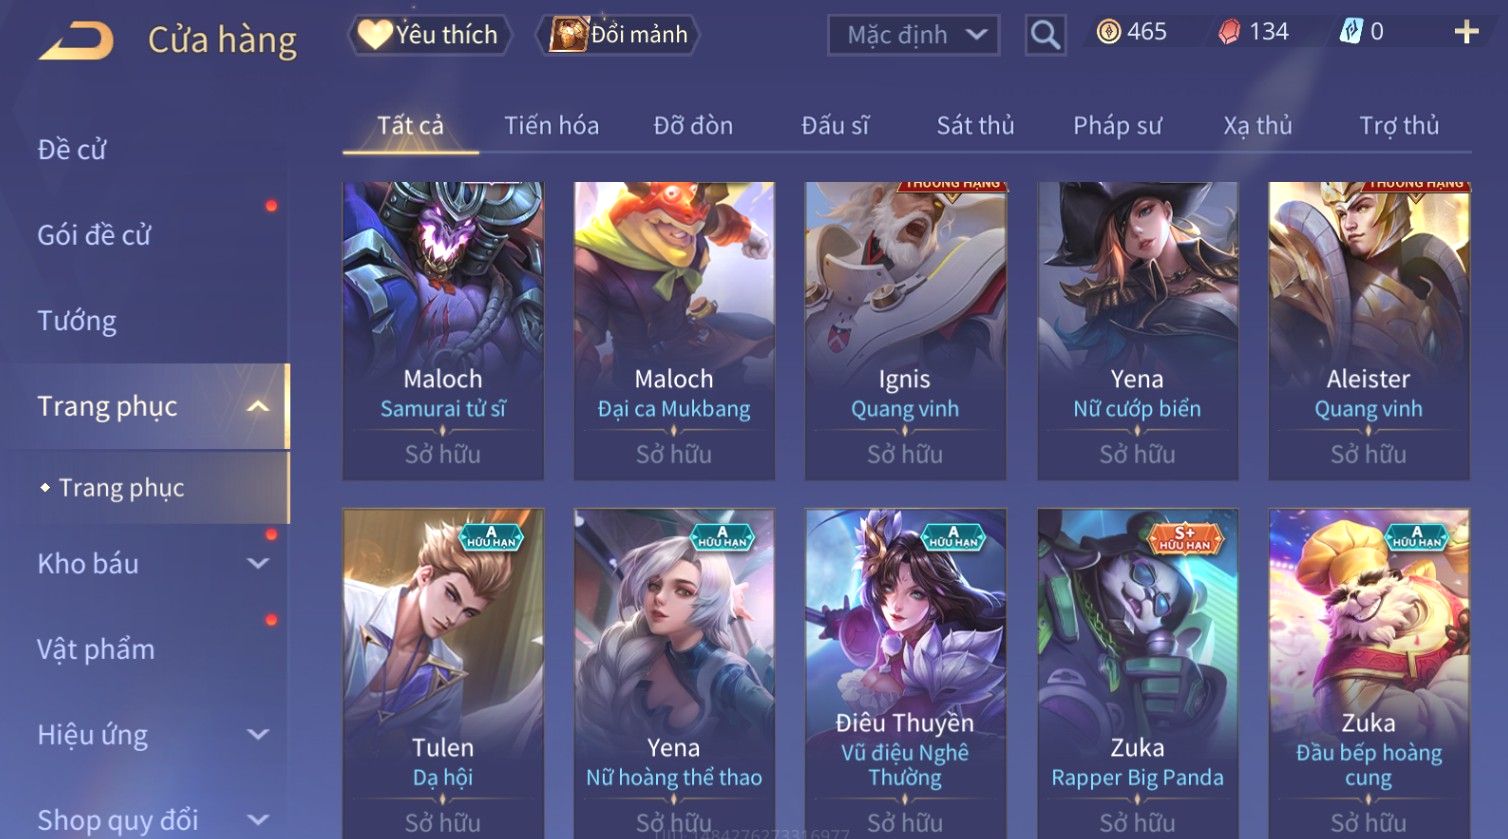Viewport: 1508px width, 839px height.
Task: Switch to the Sát thủ tab
Action: [x=975, y=125]
